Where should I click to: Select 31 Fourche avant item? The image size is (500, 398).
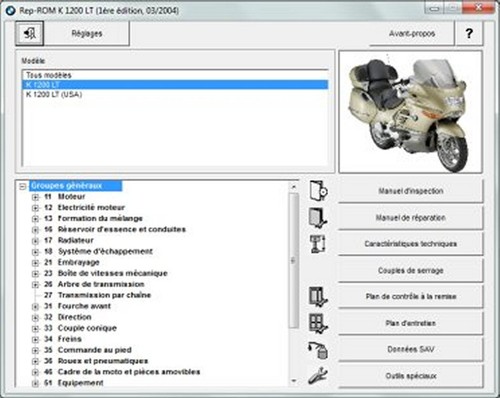(77, 306)
